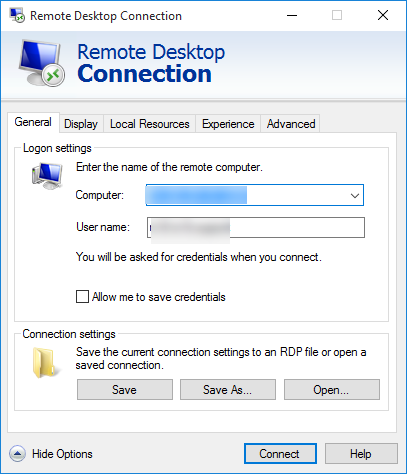
Task: Open the Local Resources tab
Action: point(149,124)
